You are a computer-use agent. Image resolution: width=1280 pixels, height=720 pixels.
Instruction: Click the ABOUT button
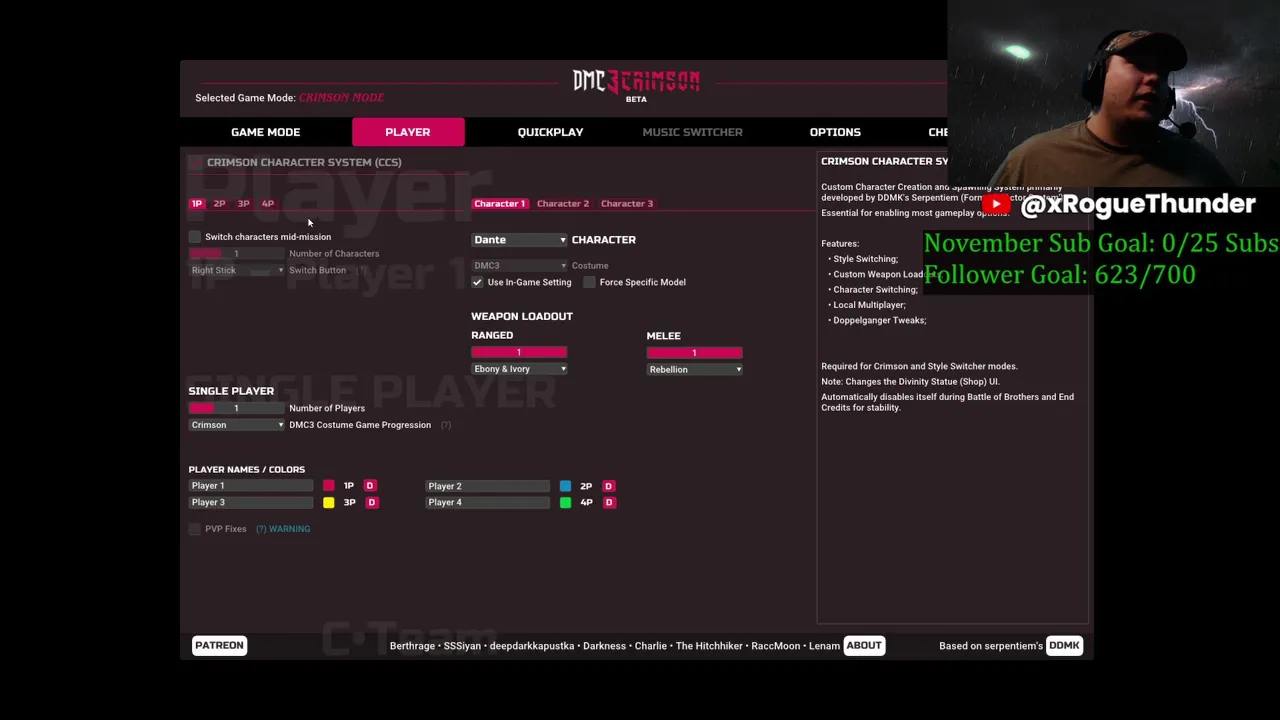pos(864,646)
